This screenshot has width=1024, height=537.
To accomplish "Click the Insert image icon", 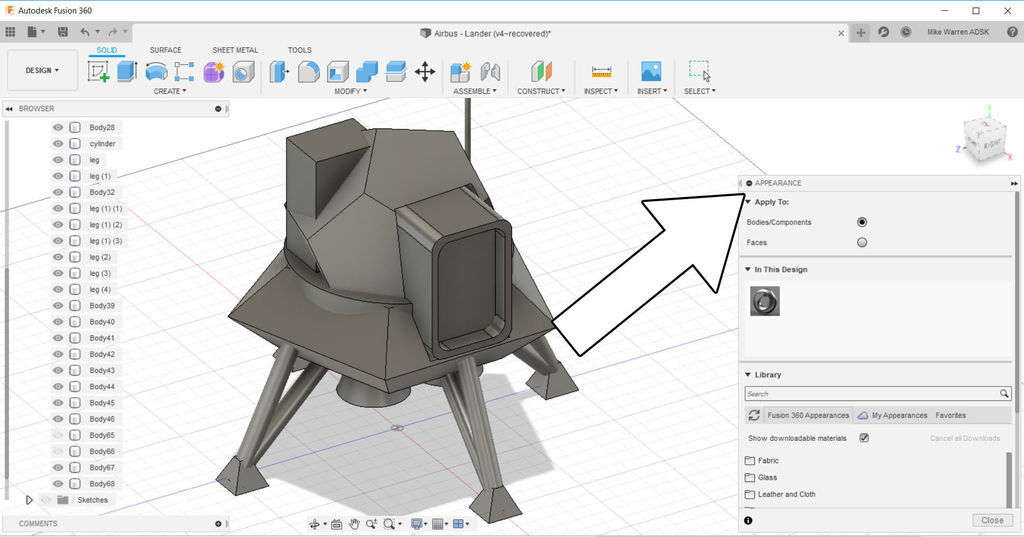I will click(x=651, y=72).
